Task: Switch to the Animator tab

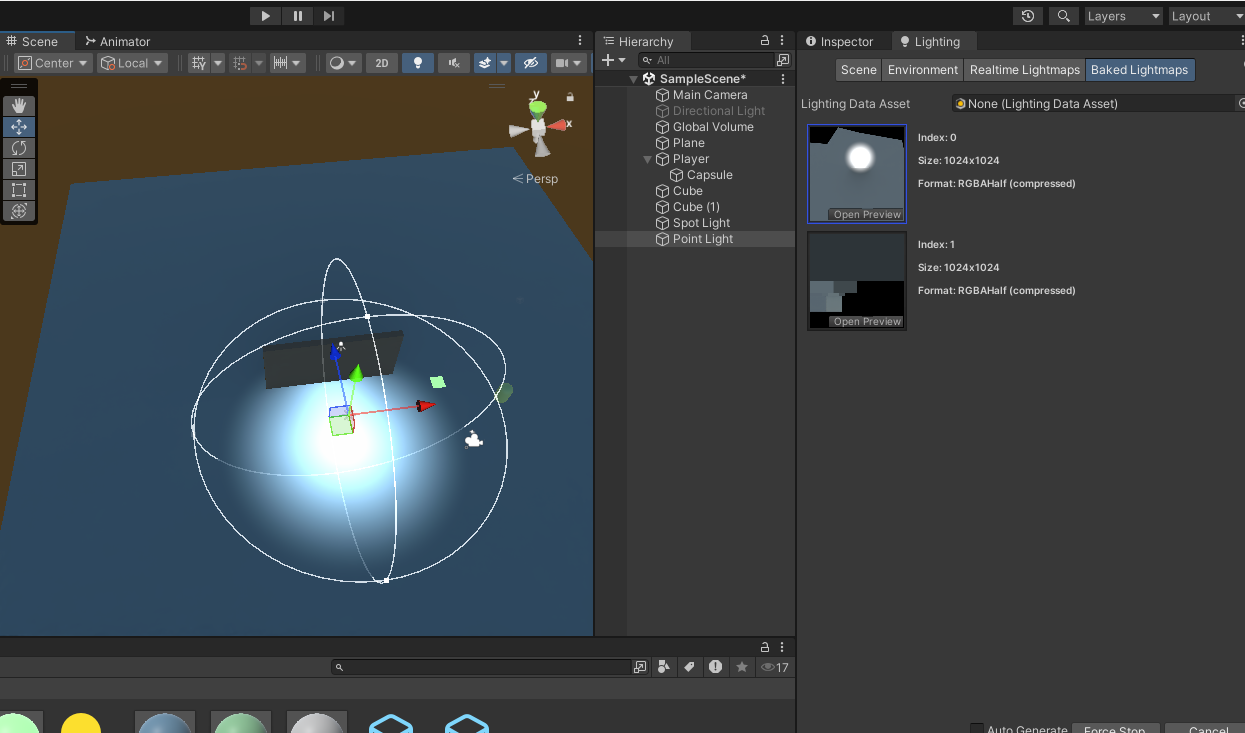Action: (x=118, y=41)
